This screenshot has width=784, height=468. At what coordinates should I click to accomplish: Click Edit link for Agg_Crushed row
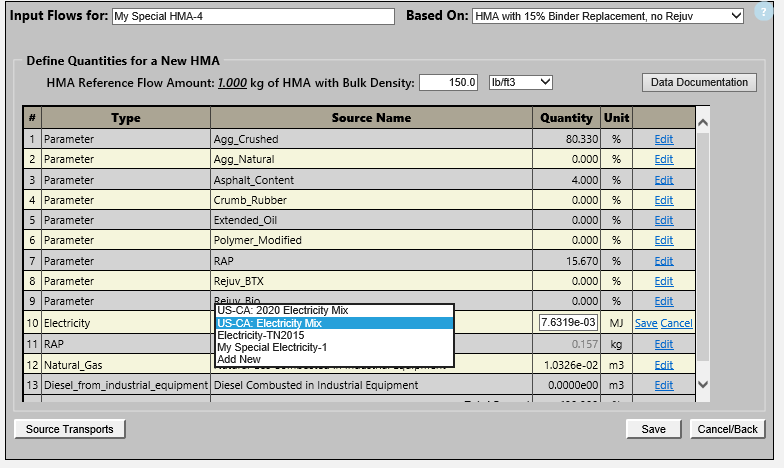pos(663,139)
